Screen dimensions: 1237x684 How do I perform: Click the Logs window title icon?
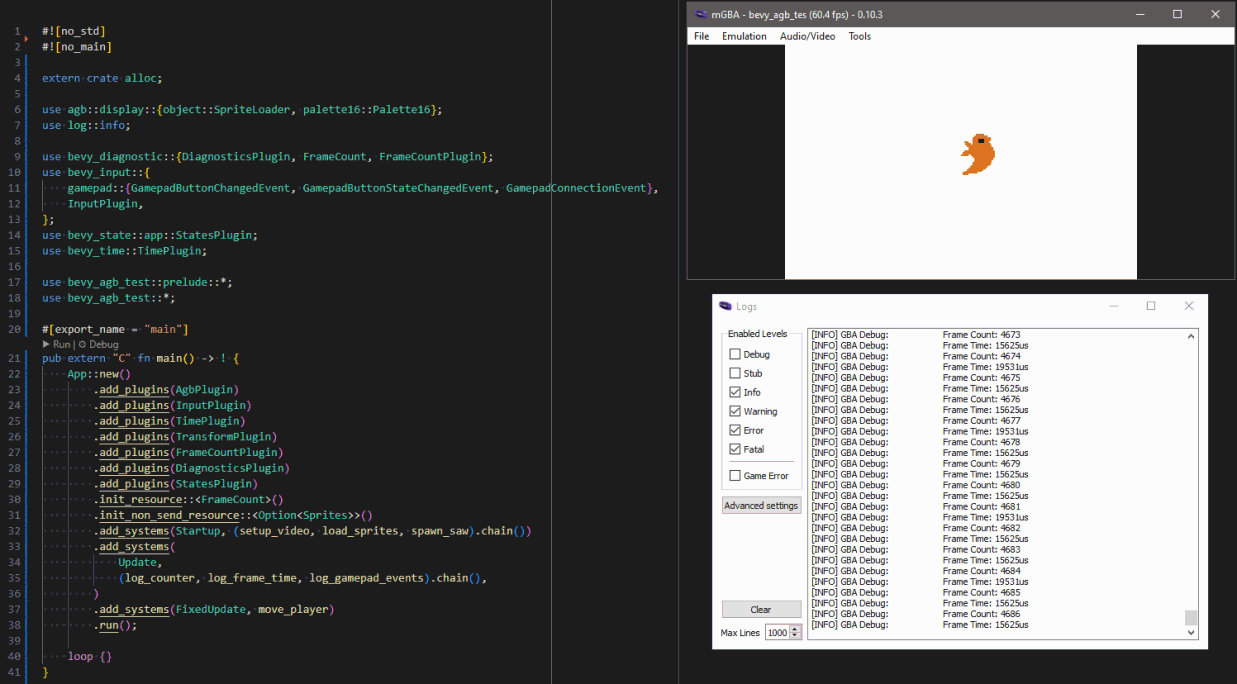725,306
